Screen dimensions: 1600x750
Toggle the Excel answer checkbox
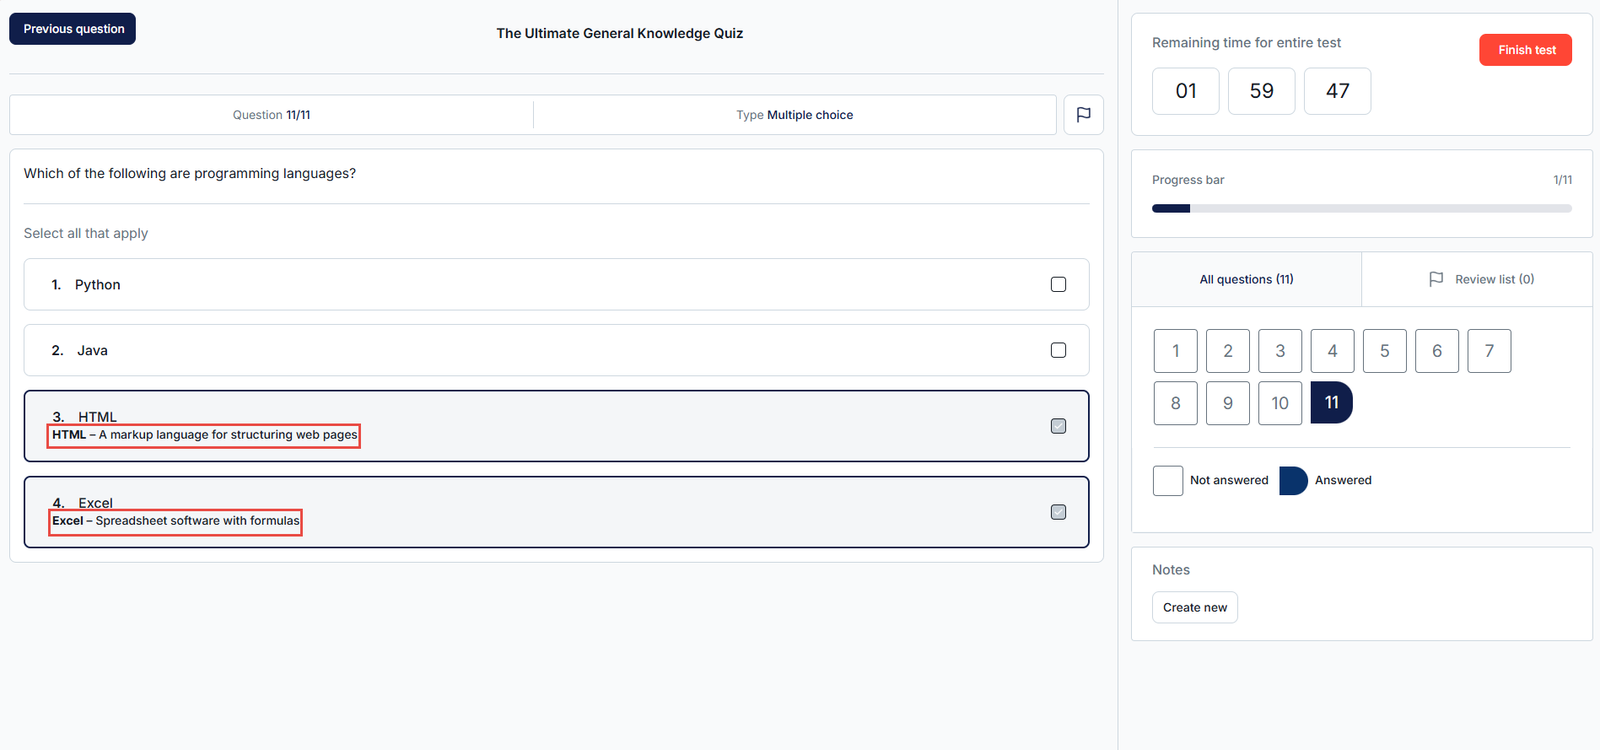click(x=1058, y=512)
